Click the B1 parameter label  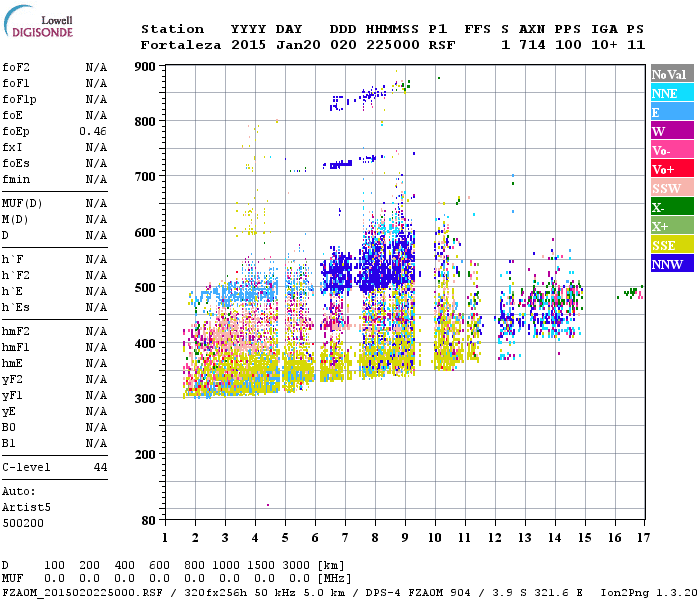point(9,443)
